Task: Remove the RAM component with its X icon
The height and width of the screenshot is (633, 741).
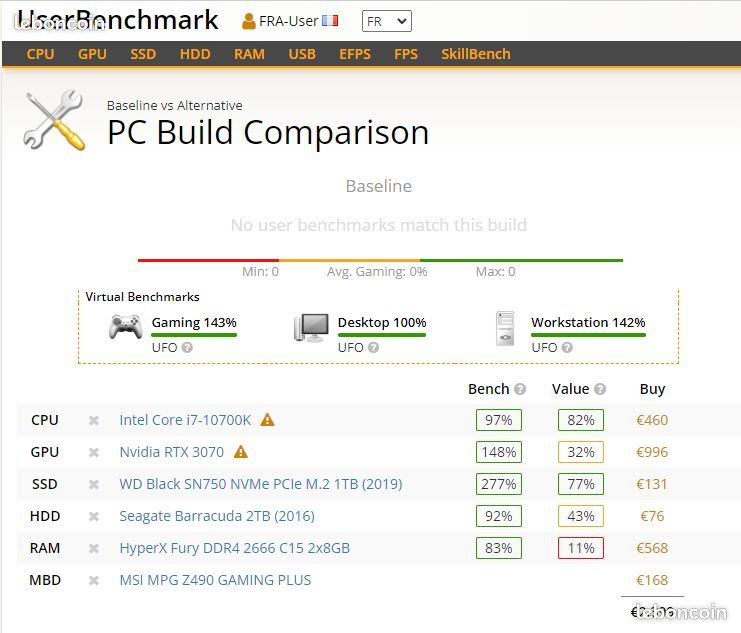Action: tap(94, 548)
